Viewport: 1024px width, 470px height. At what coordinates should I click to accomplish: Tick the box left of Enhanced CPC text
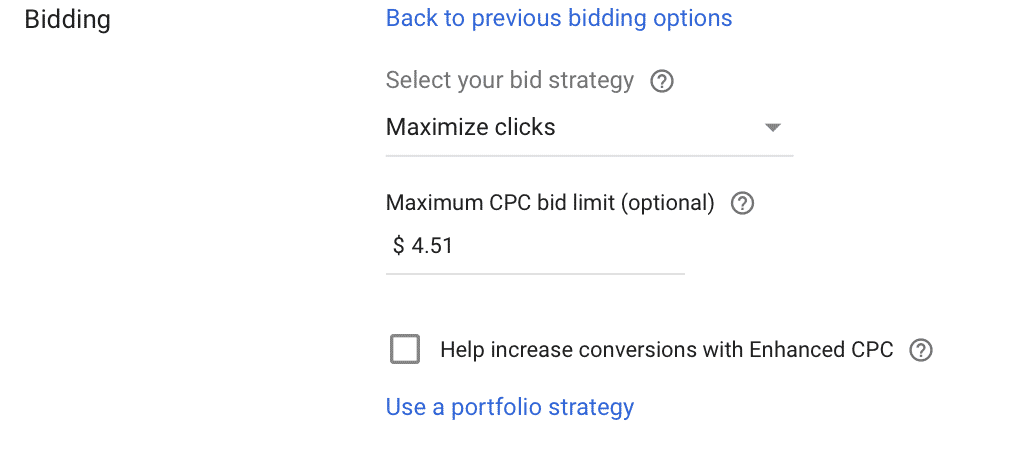tap(405, 349)
